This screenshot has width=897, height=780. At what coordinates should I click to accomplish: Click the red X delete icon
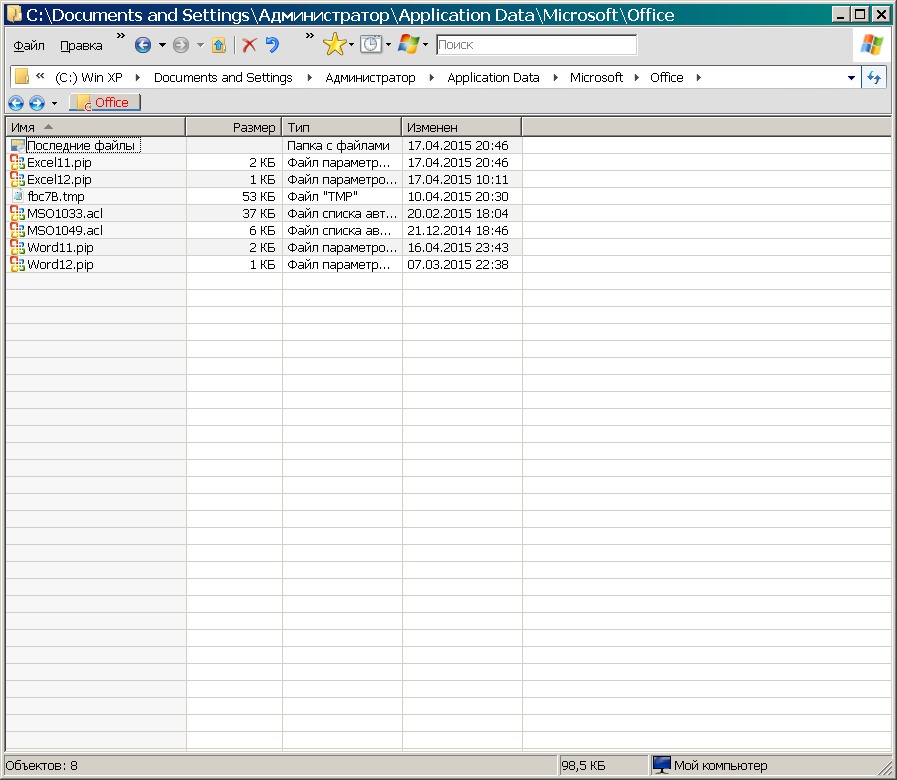click(250, 45)
